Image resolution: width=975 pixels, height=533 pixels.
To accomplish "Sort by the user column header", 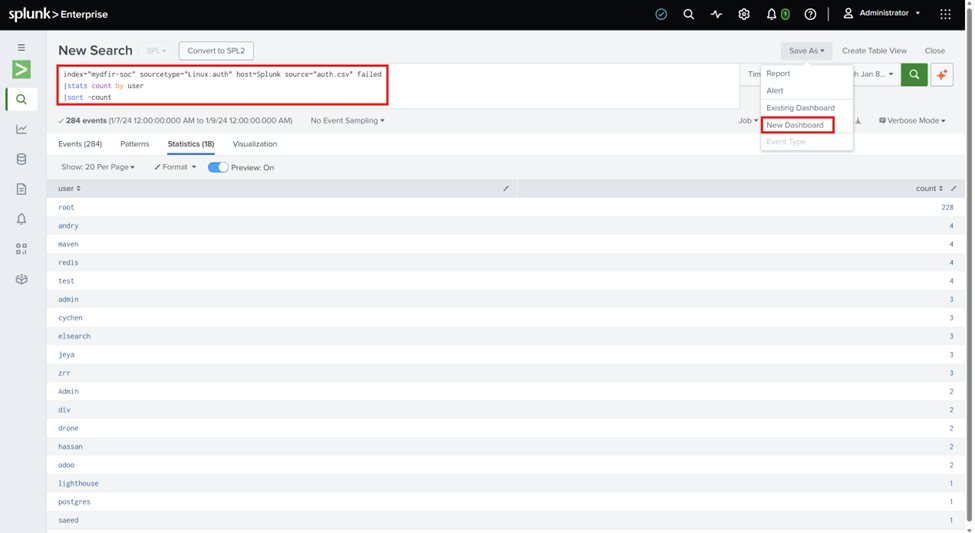I will coord(69,188).
